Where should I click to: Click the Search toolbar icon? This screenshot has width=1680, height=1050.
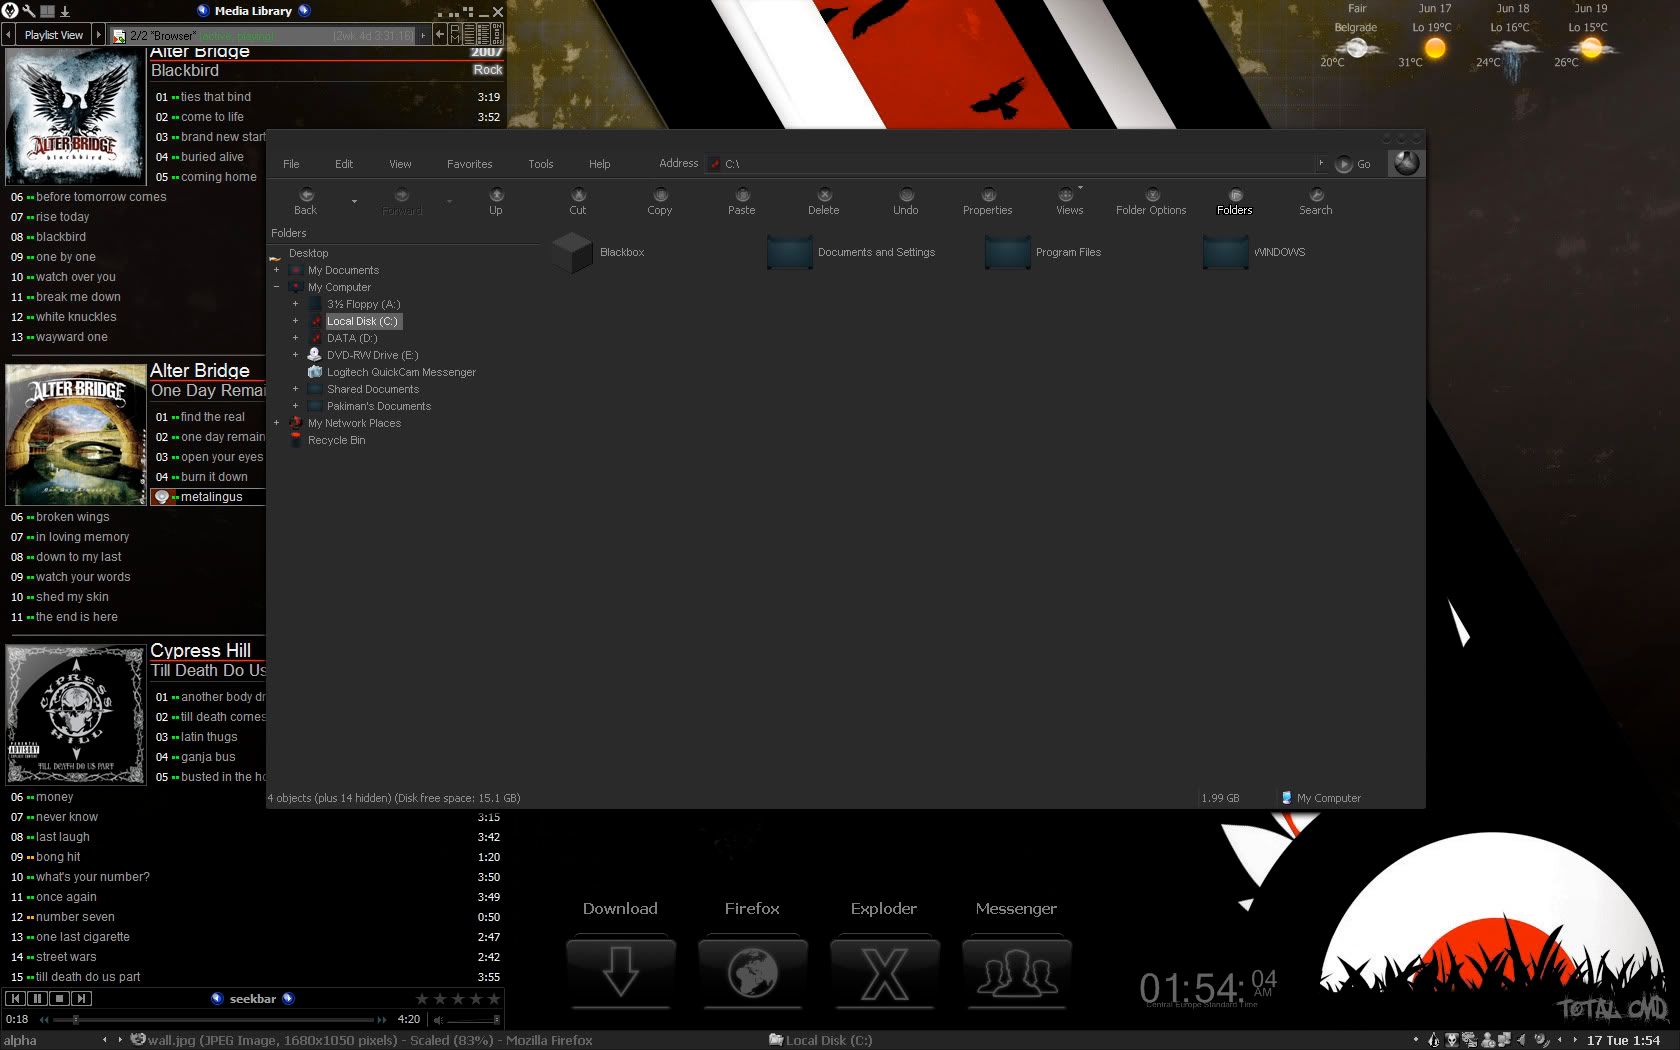1316,201
